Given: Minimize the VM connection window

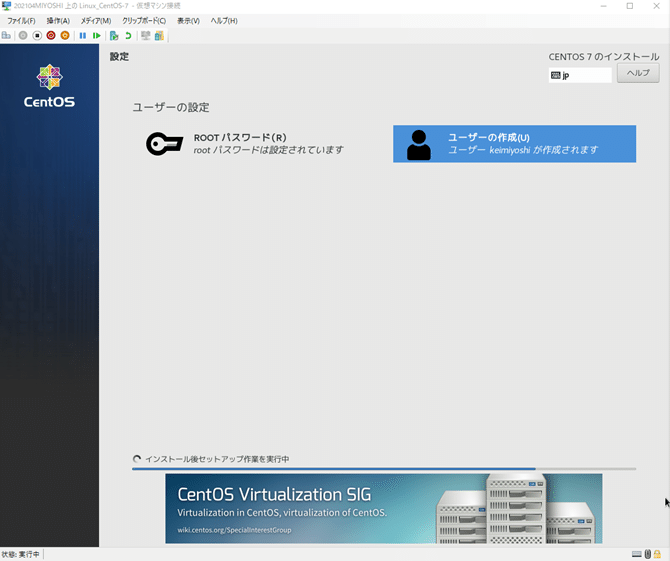Looking at the screenshot, I should coord(603,6).
